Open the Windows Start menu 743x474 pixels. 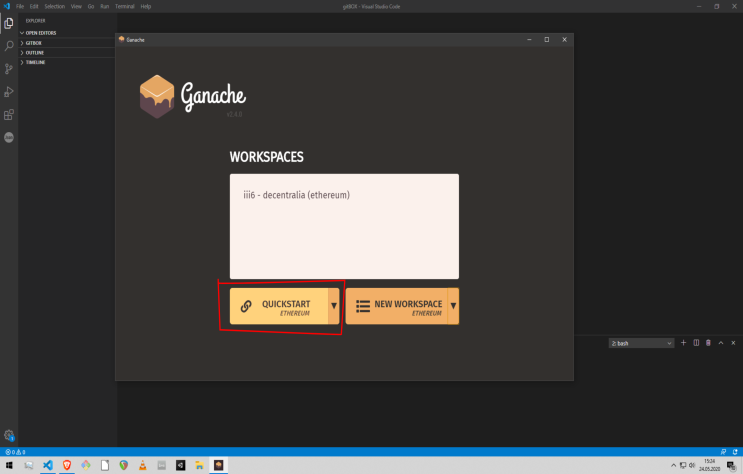[9, 465]
